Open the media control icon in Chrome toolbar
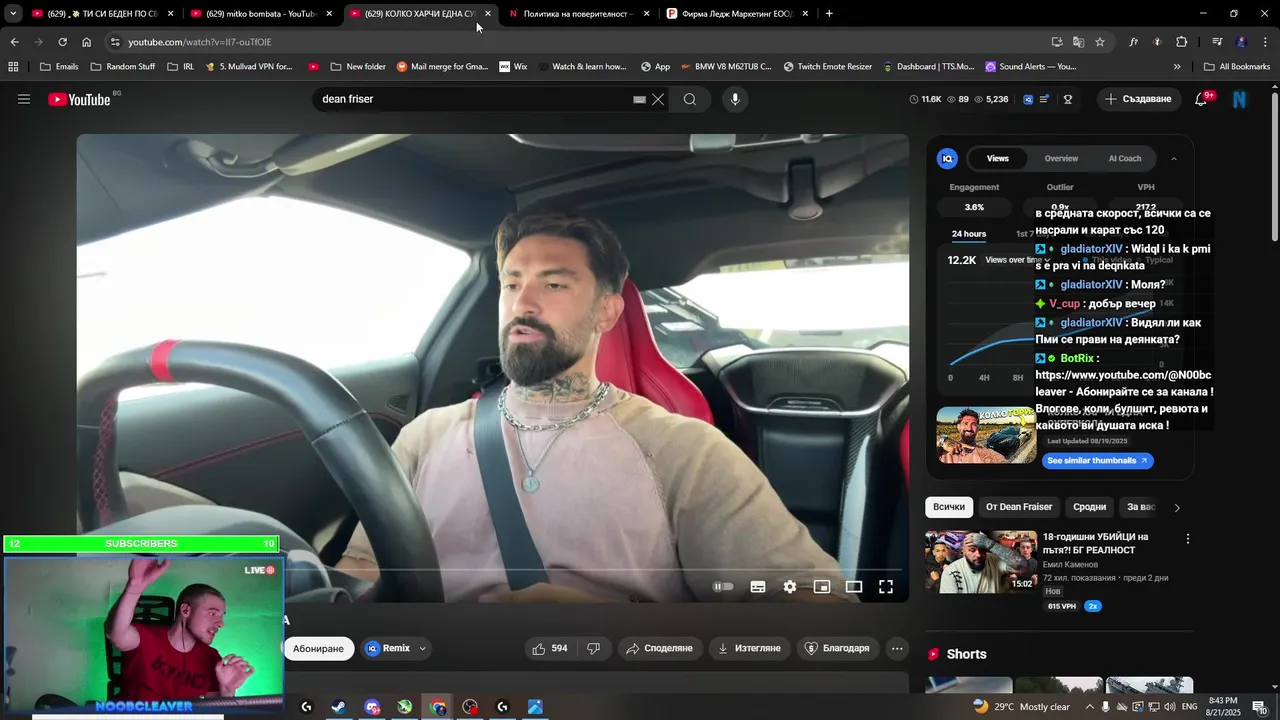The height and width of the screenshot is (720, 1280). pyautogui.click(x=1217, y=42)
